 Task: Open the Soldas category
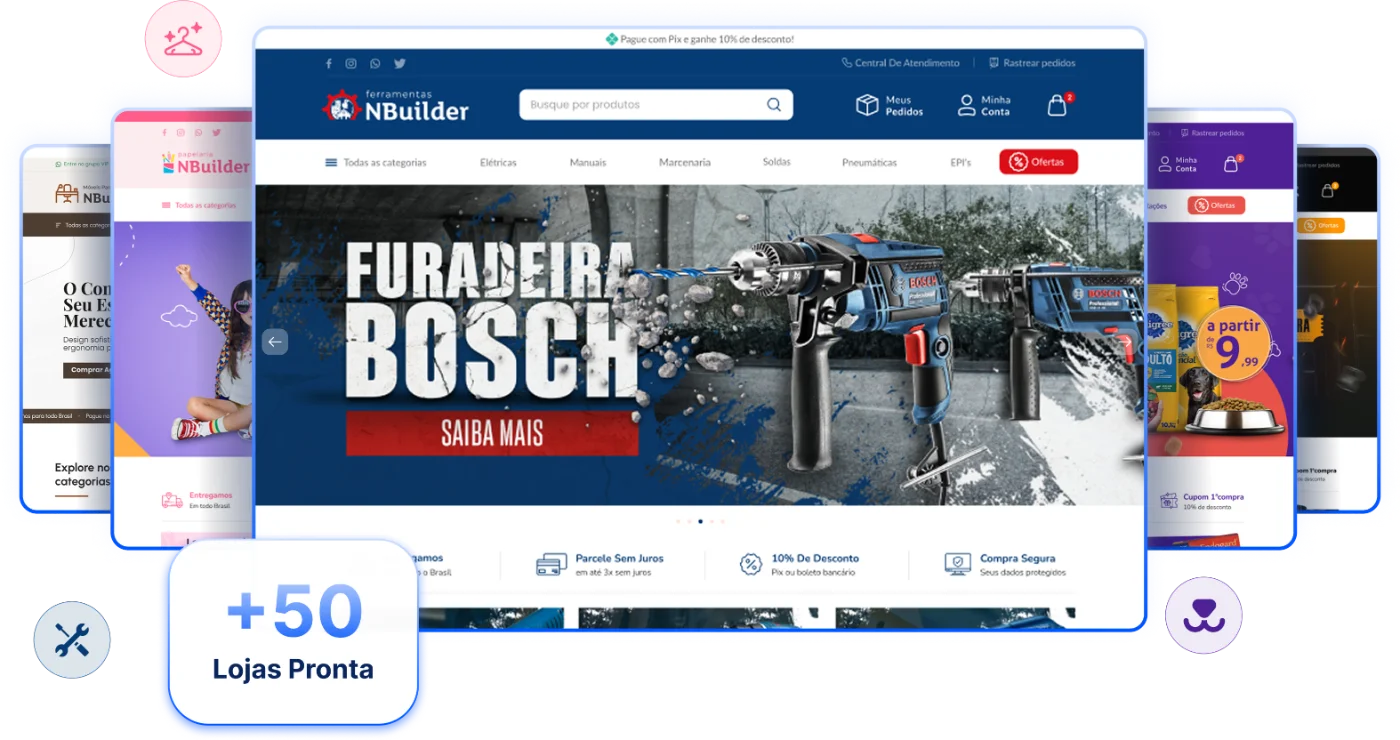point(776,162)
